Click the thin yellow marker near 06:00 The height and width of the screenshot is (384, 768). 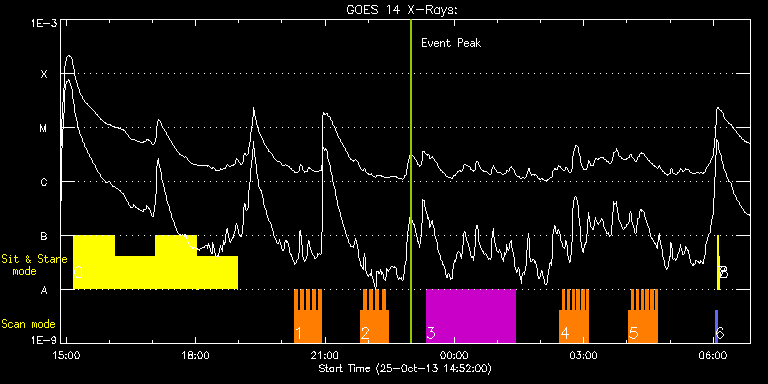click(718, 263)
